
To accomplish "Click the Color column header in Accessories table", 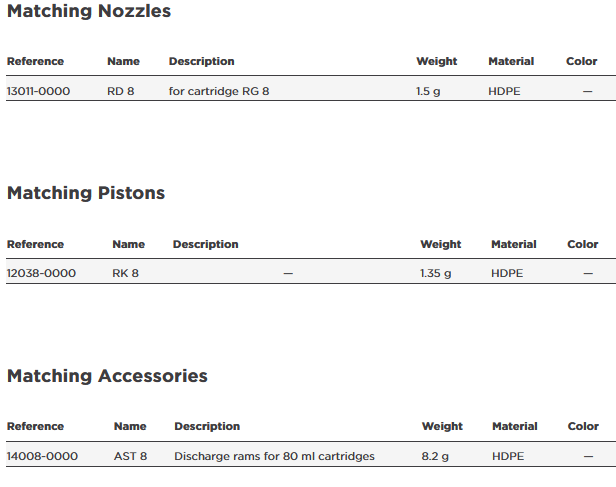I will (583, 426).
